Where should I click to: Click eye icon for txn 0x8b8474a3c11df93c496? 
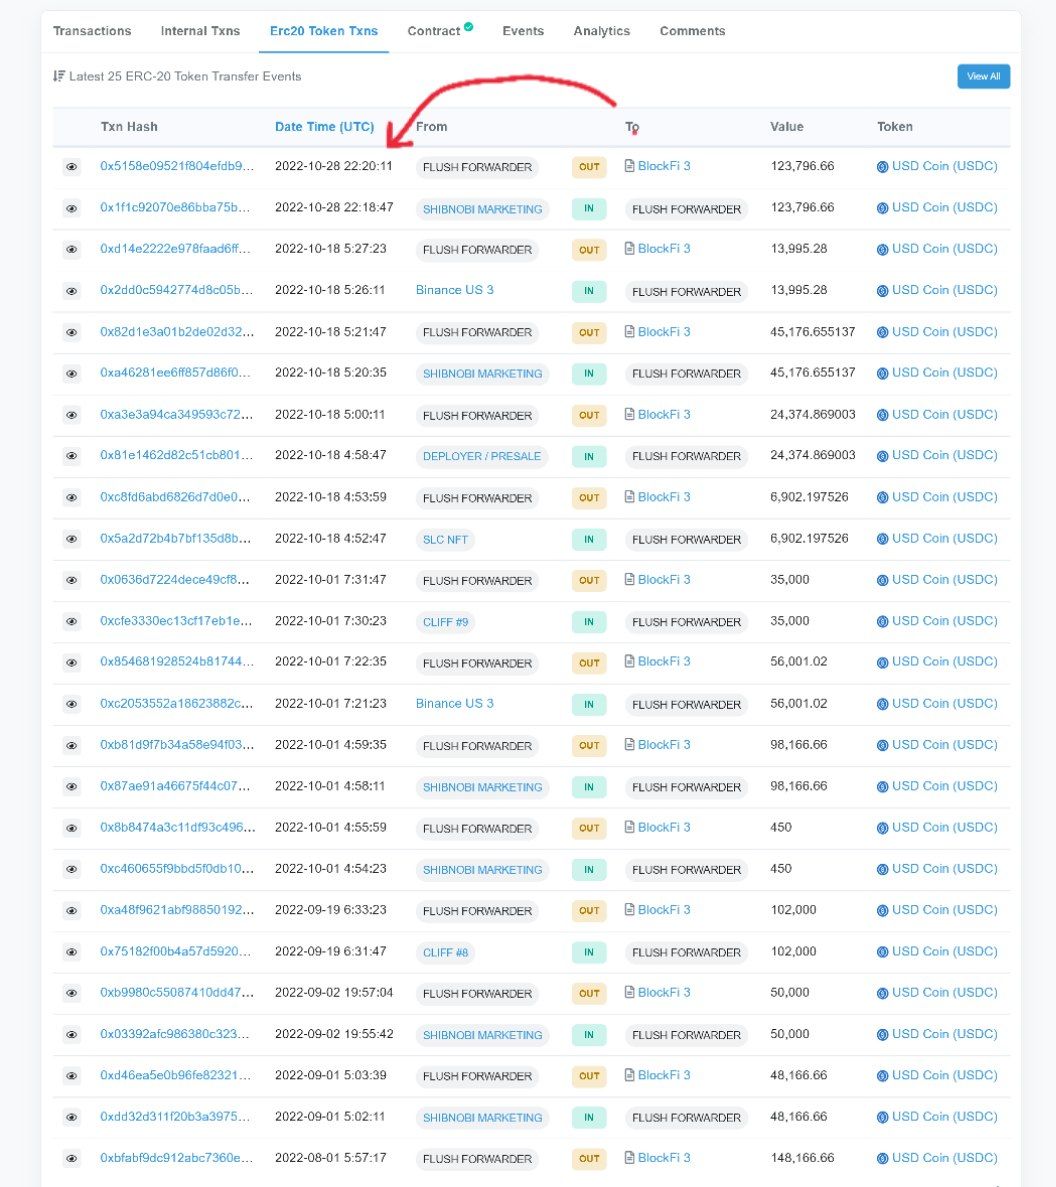coord(72,828)
